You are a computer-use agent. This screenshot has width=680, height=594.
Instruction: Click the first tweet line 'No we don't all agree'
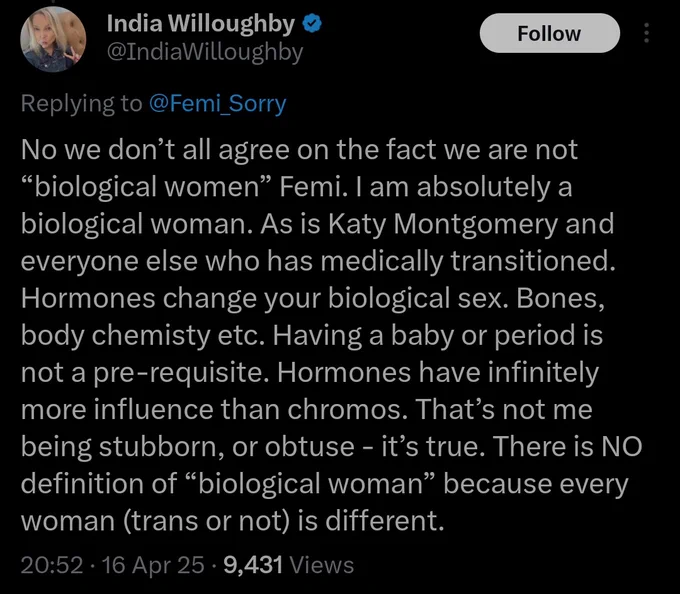155,150
